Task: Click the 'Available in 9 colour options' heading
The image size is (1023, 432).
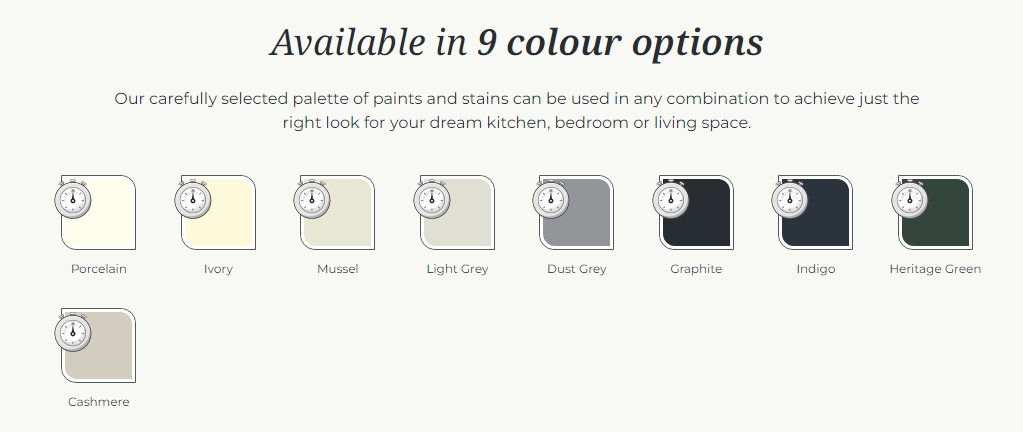Action: (x=517, y=42)
